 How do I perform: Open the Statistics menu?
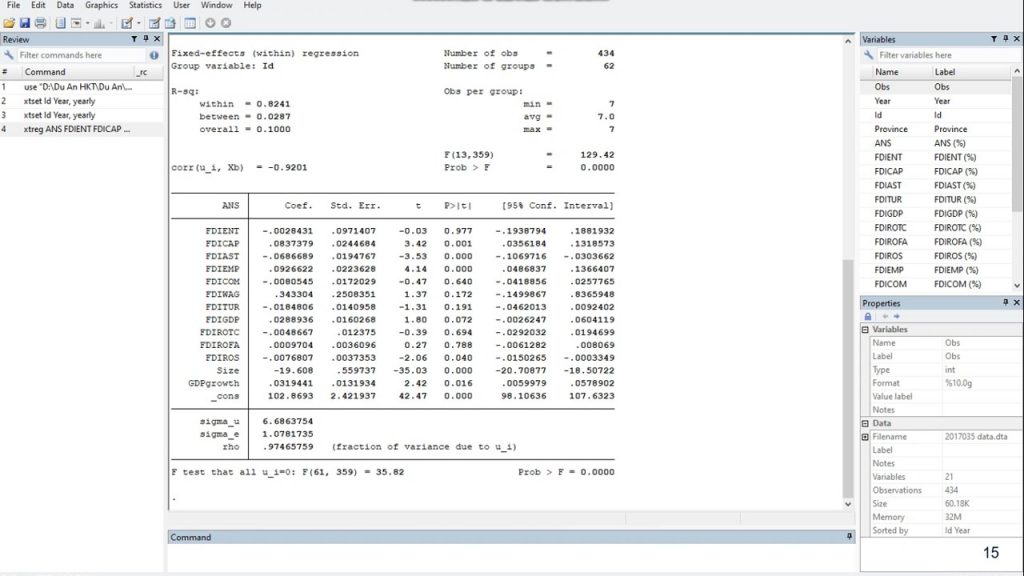tap(144, 5)
